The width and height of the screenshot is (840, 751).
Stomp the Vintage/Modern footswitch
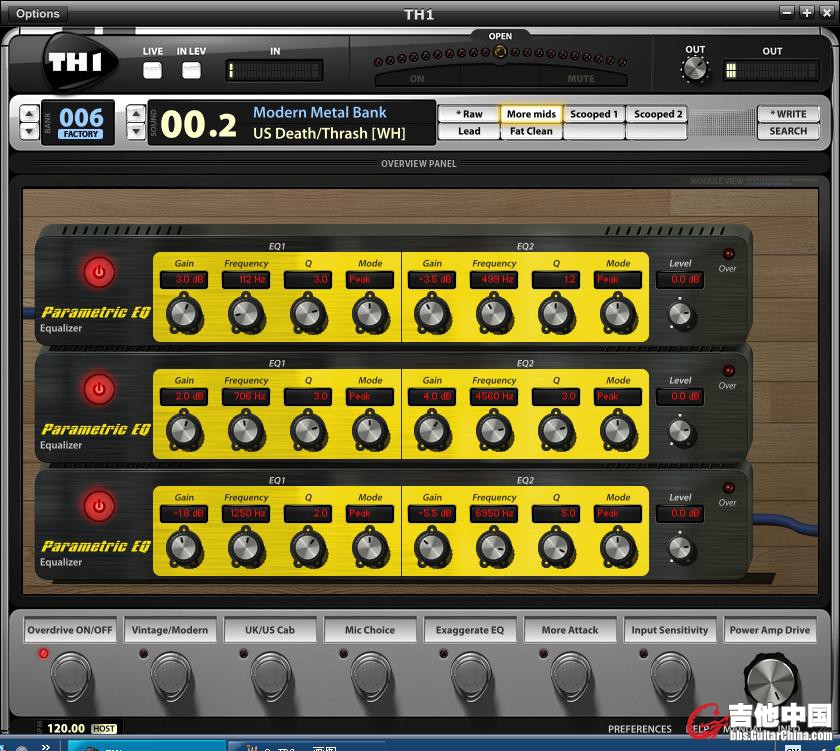[171, 677]
